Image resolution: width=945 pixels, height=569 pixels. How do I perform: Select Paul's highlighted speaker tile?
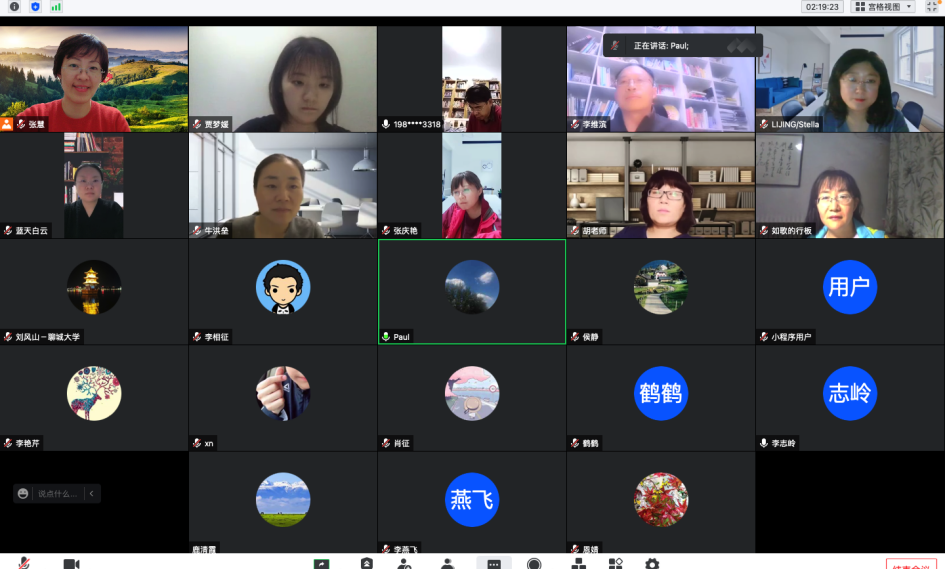point(471,292)
